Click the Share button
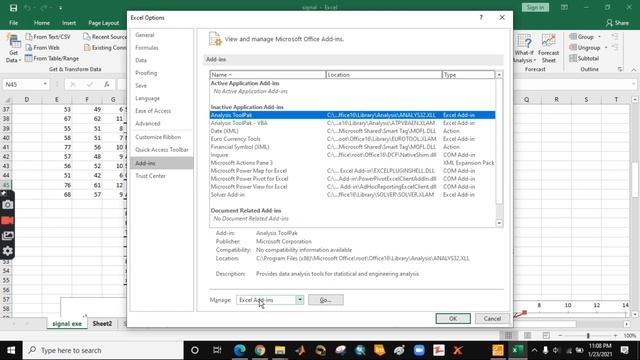The image size is (640, 360). tap(618, 23)
